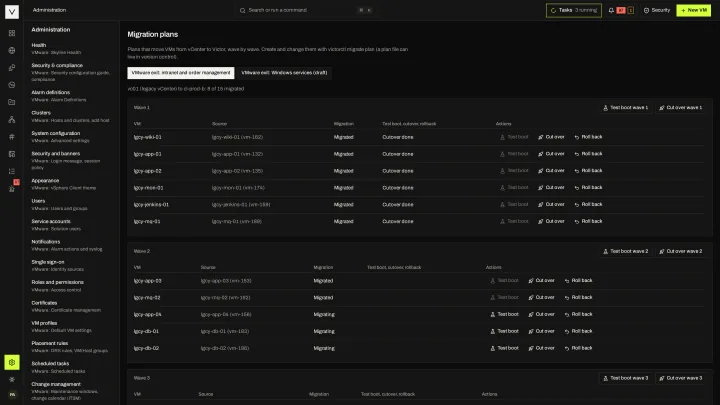
Task: Click the highlighted Administration gear icon
Action: click(x=12, y=362)
